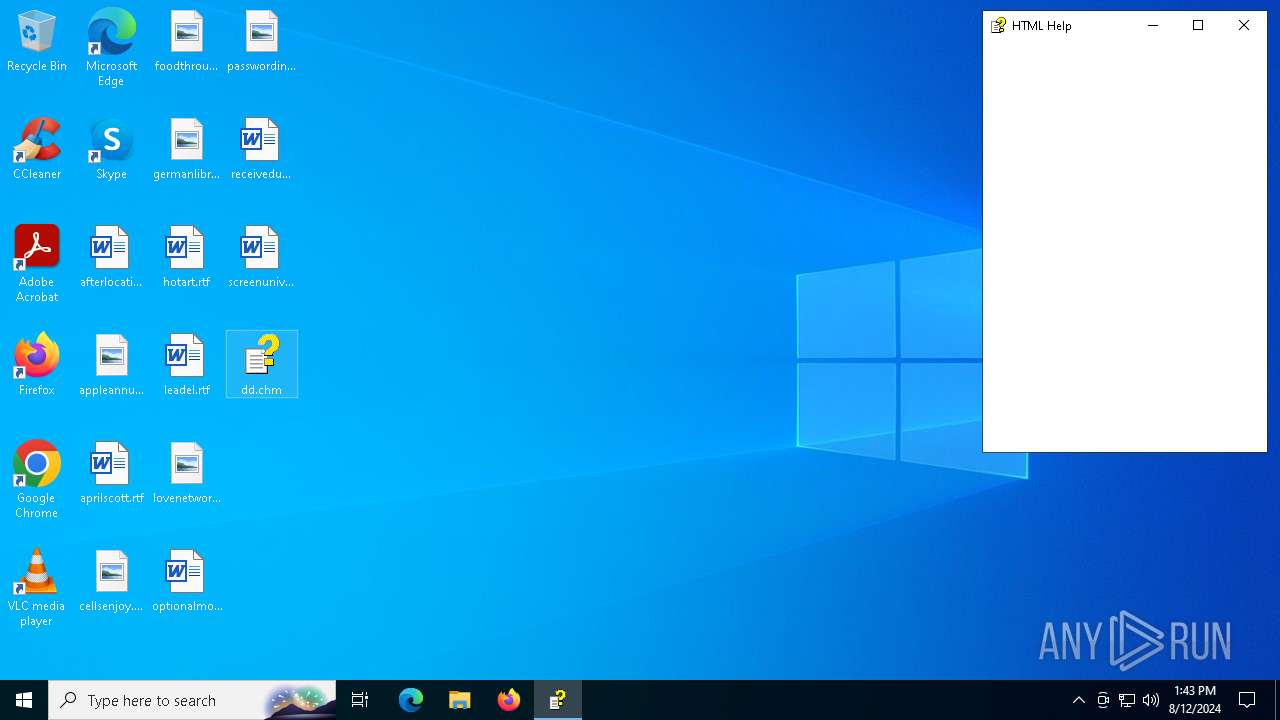Open the volume tray icon
1280x720 pixels.
[1151, 700]
